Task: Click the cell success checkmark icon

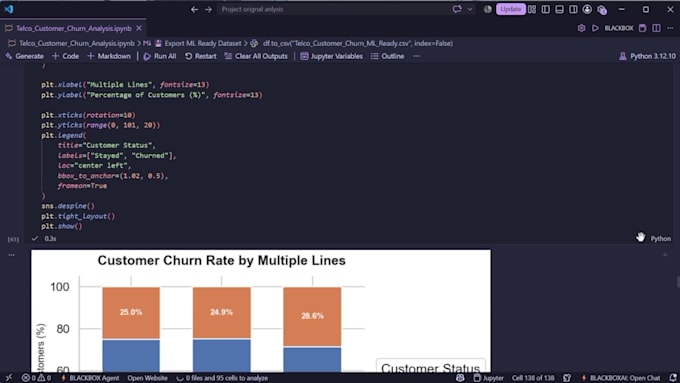Action: click(x=35, y=238)
